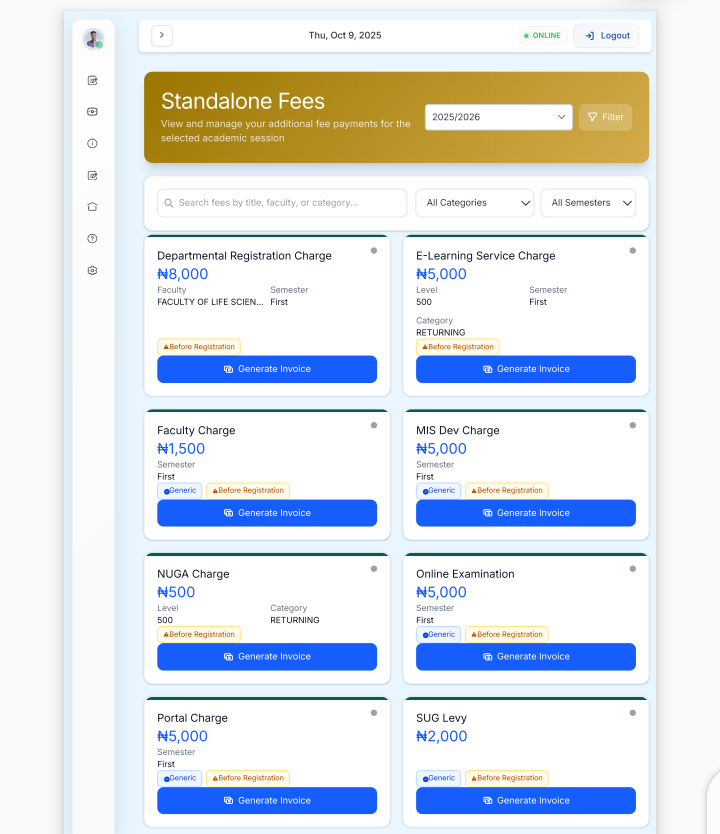Click Before Registration badge on NUGA Charge card
The height and width of the screenshot is (834, 720).
(x=199, y=634)
